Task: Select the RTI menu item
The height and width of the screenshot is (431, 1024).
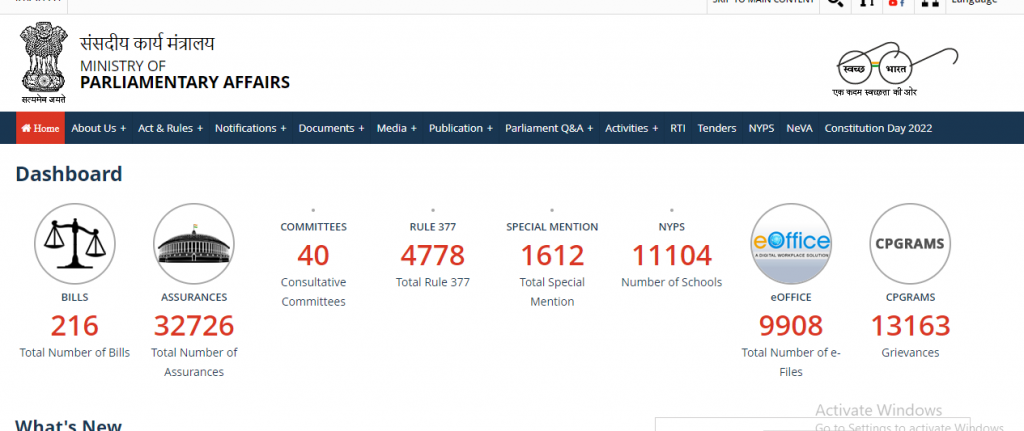Action: pos(678,128)
